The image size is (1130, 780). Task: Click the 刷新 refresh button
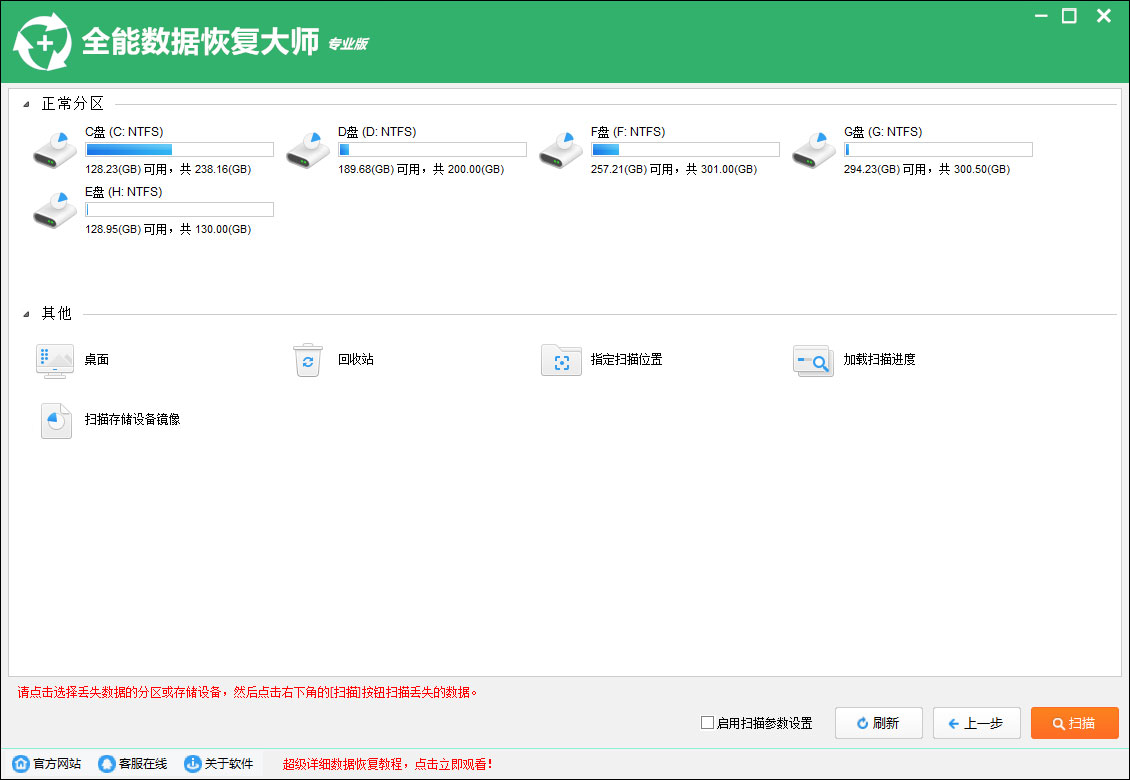pos(878,723)
